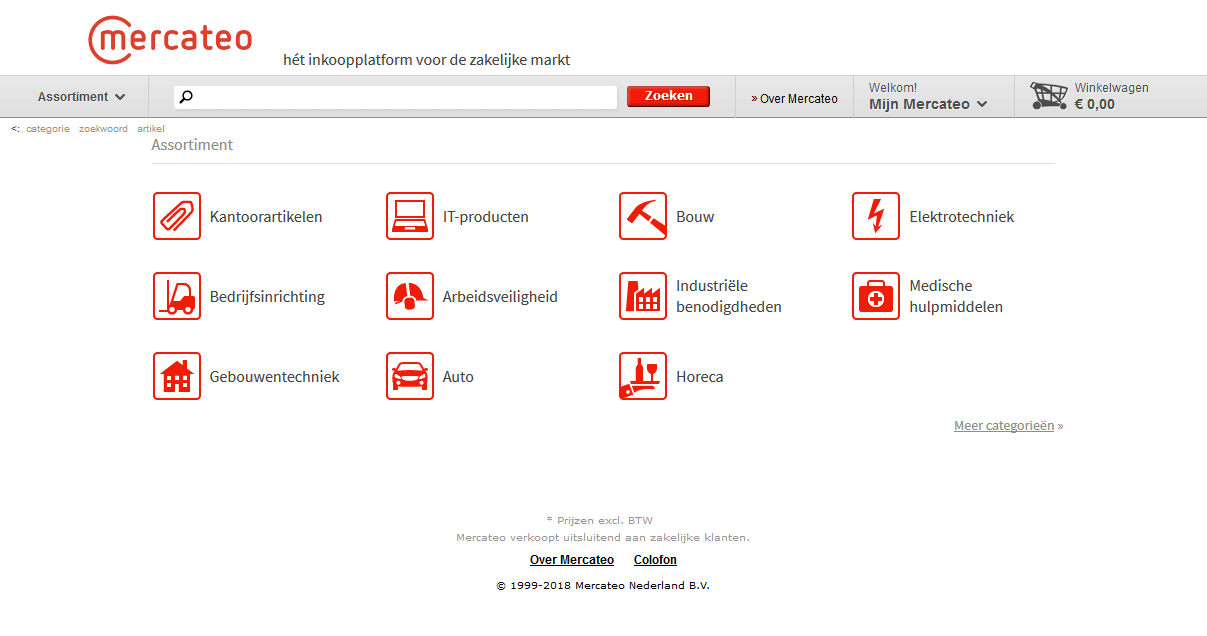
Task: Open the Elektrotechniek lightning bolt icon
Action: point(876,216)
